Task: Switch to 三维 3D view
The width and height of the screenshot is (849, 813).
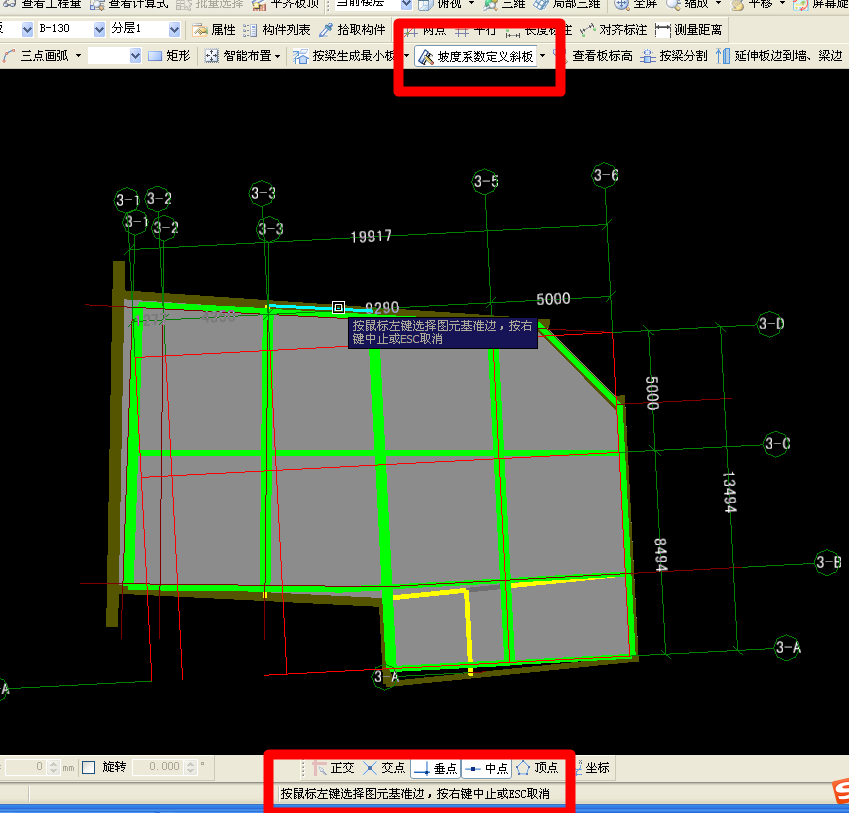Action: pyautogui.click(x=505, y=4)
